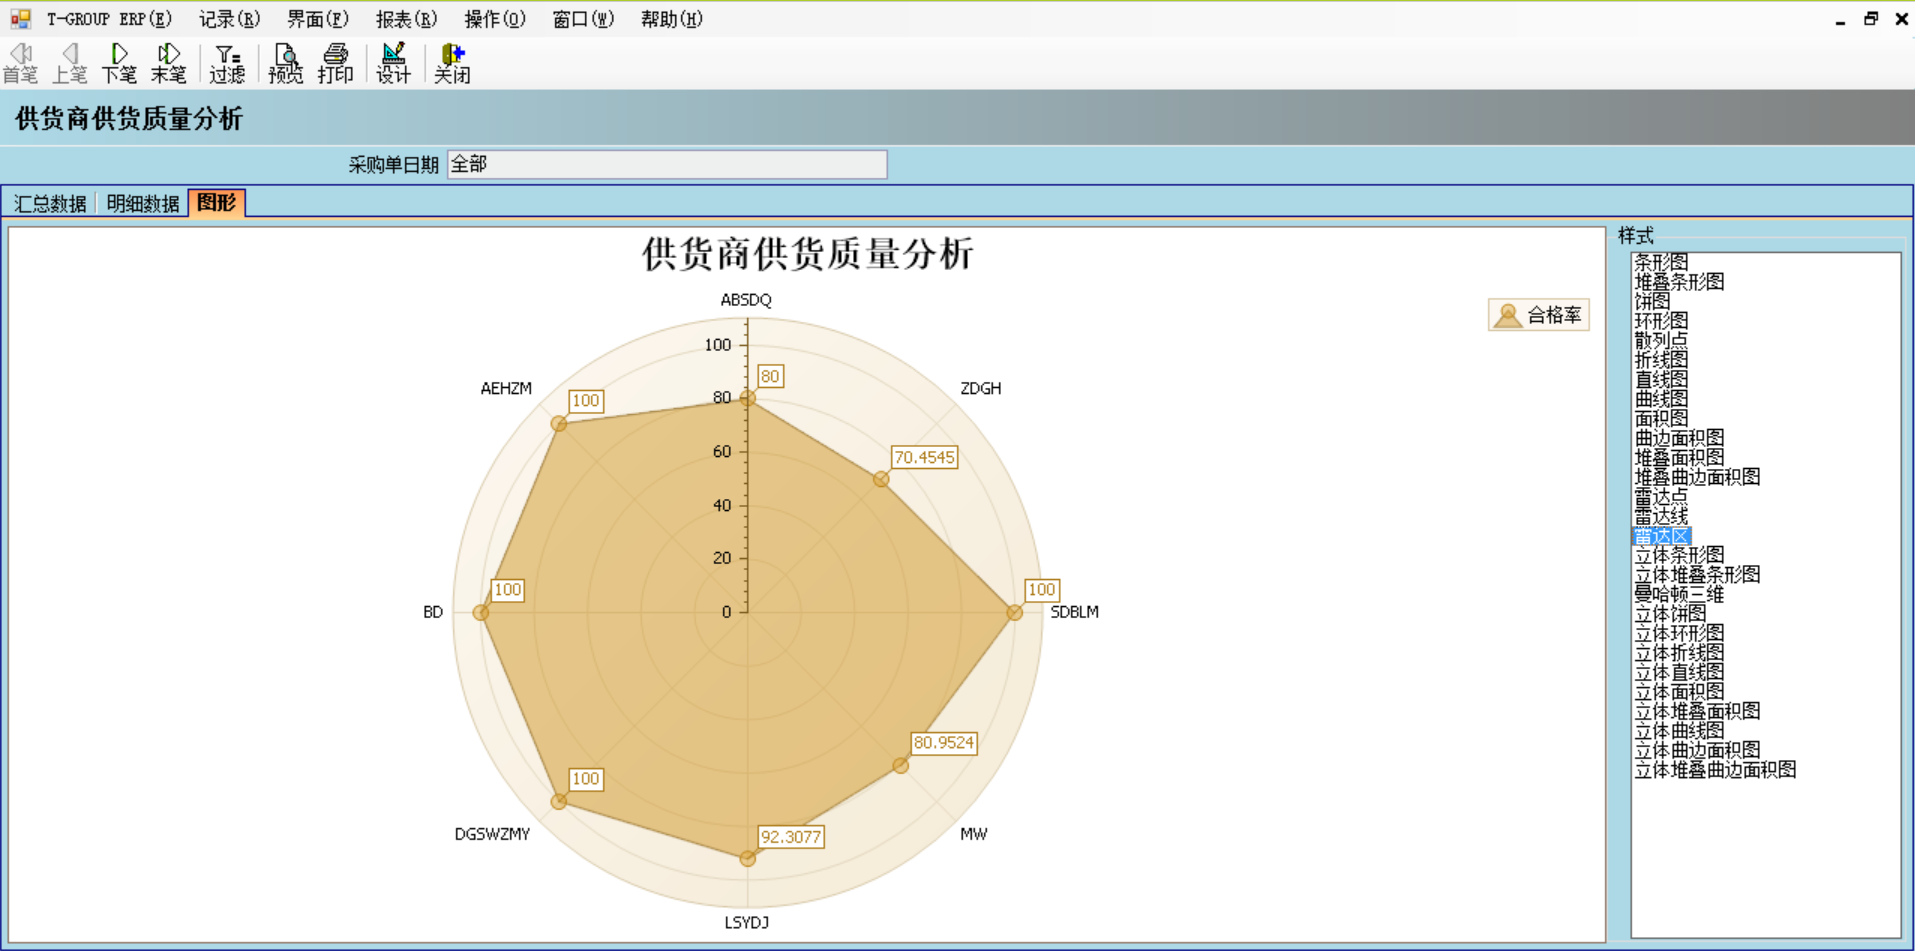Click the chart title 供货商供货质量分析
Image resolution: width=1915 pixels, height=951 pixels.
coord(807,254)
